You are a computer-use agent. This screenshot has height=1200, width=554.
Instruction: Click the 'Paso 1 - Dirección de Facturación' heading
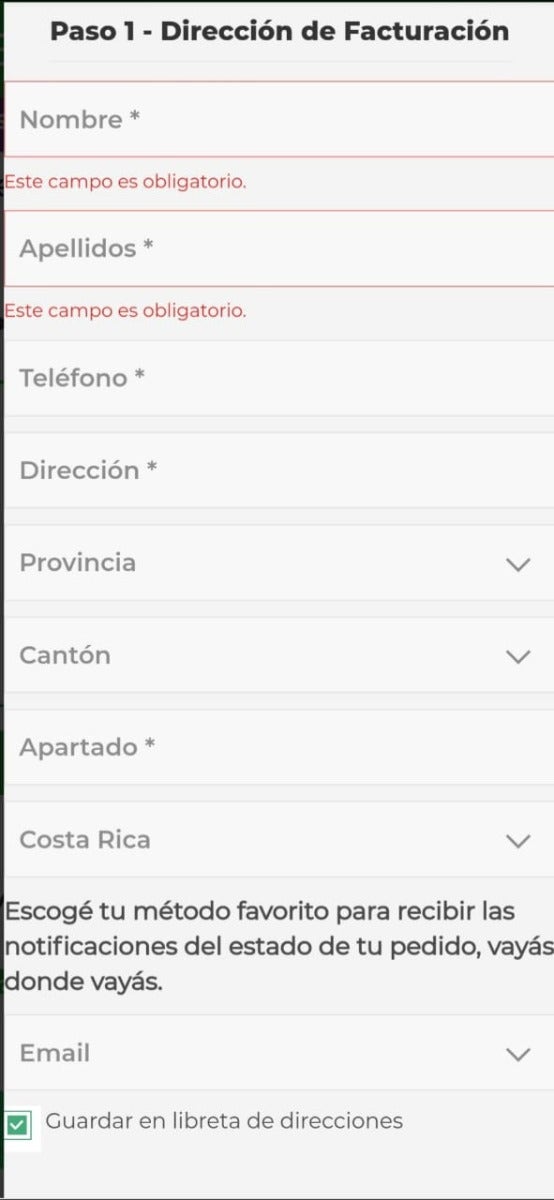(x=279, y=31)
